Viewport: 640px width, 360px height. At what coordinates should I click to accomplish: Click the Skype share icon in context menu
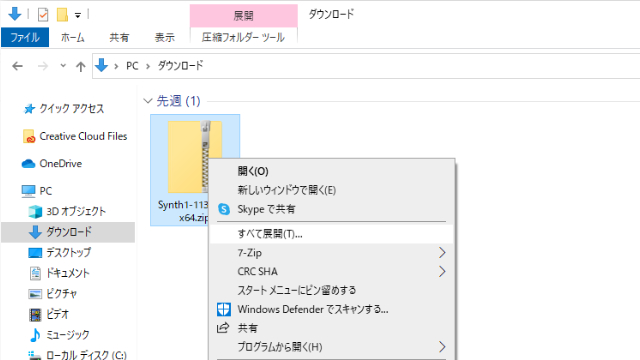click(x=224, y=209)
